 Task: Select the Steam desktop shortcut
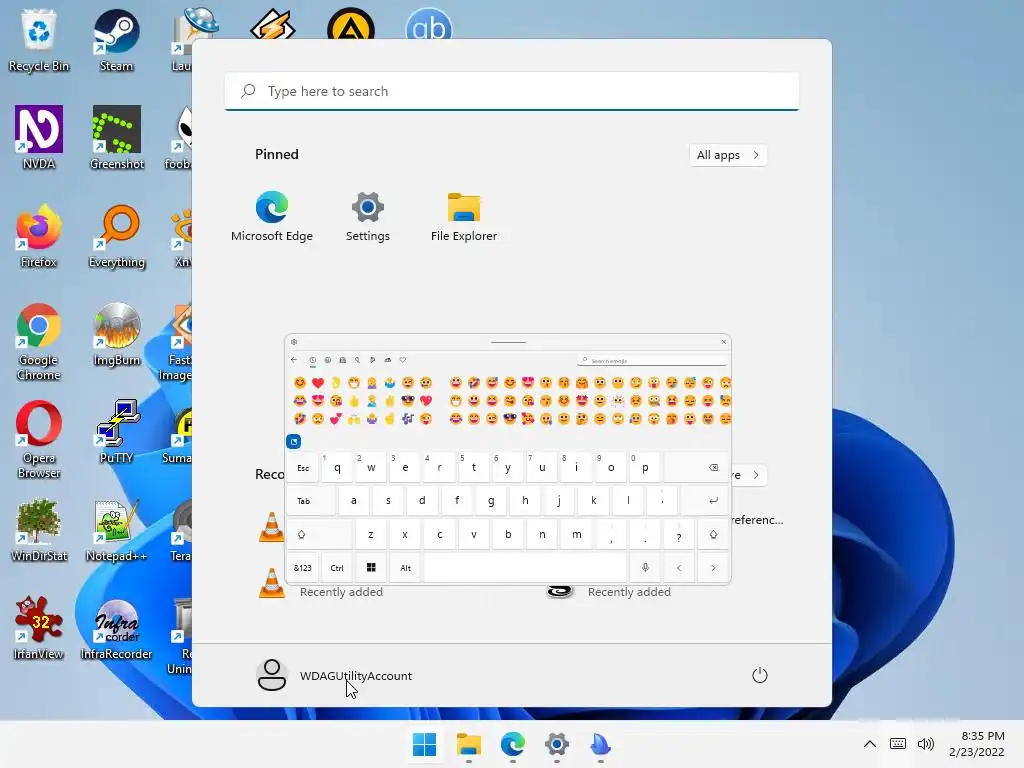116,41
